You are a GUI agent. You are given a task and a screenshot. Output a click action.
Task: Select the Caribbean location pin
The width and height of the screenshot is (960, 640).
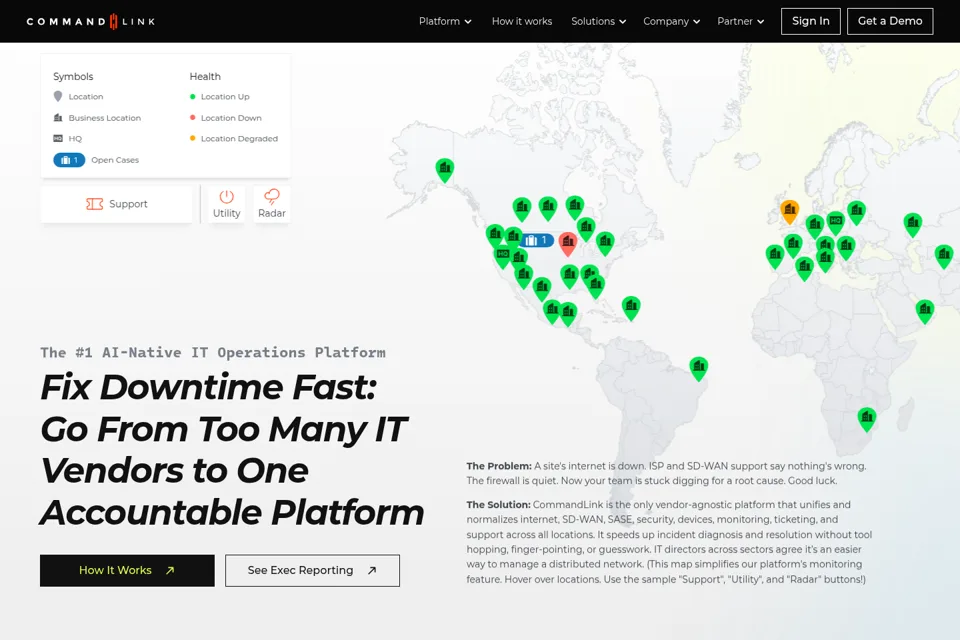tap(631, 308)
